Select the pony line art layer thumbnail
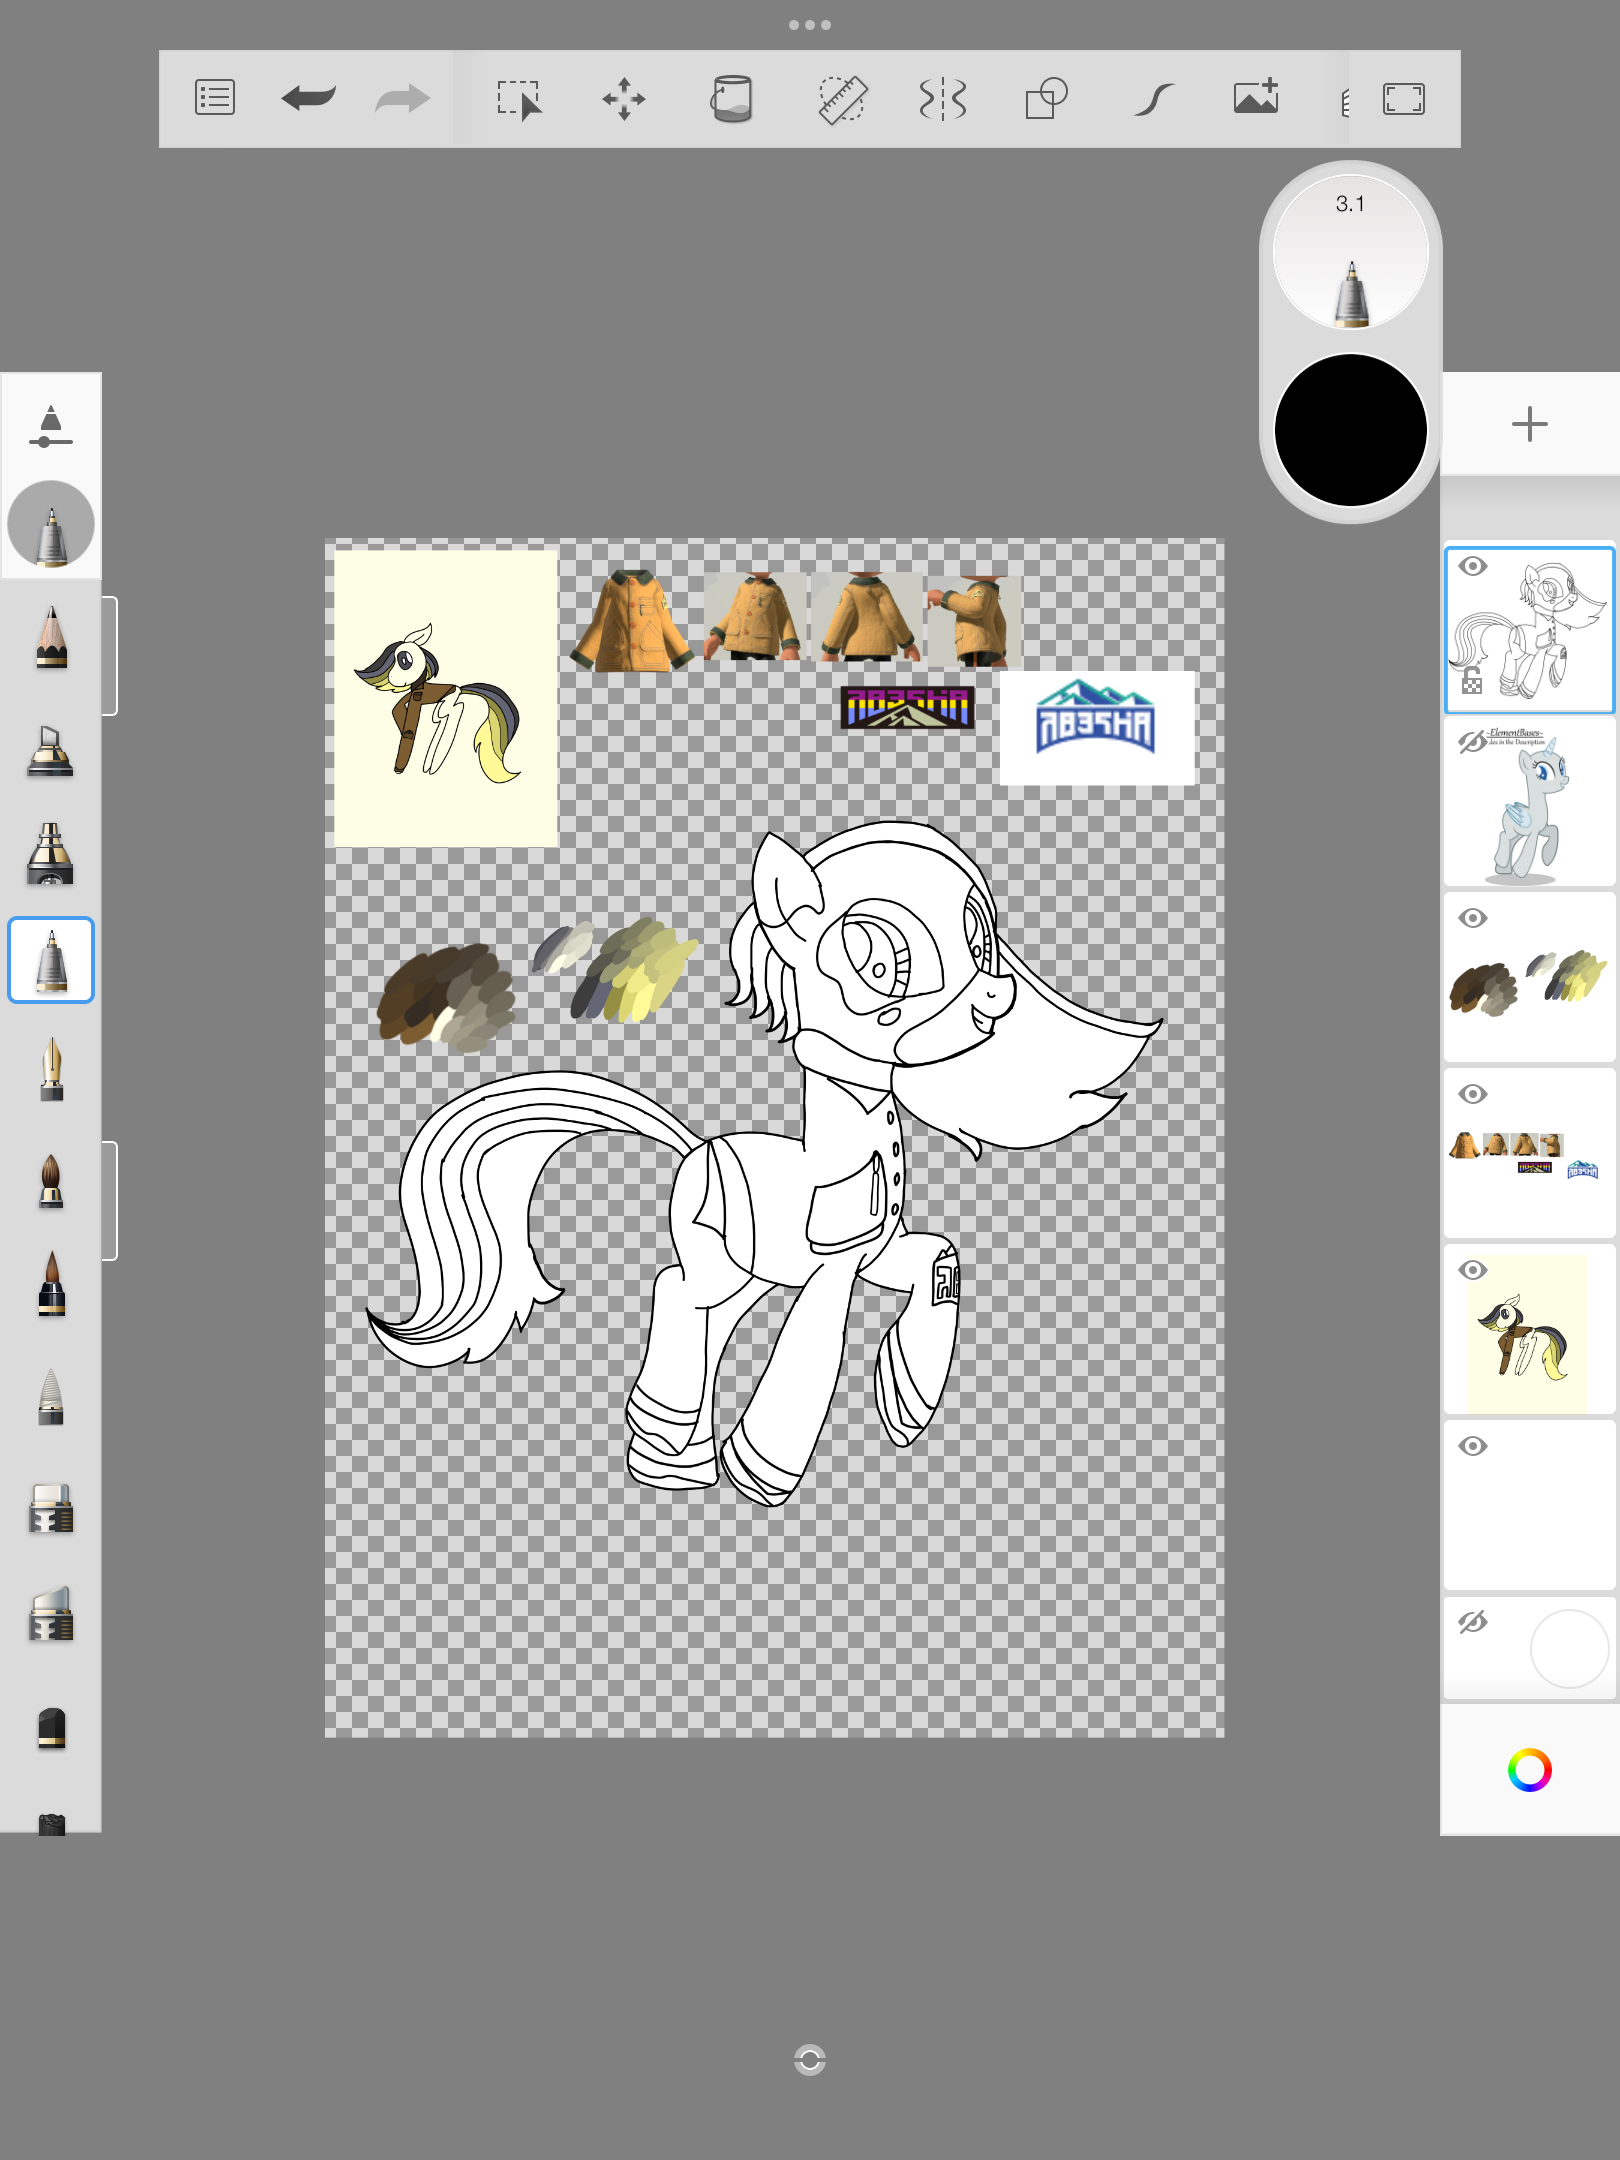Image resolution: width=1620 pixels, height=2160 pixels. click(x=1529, y=630)
